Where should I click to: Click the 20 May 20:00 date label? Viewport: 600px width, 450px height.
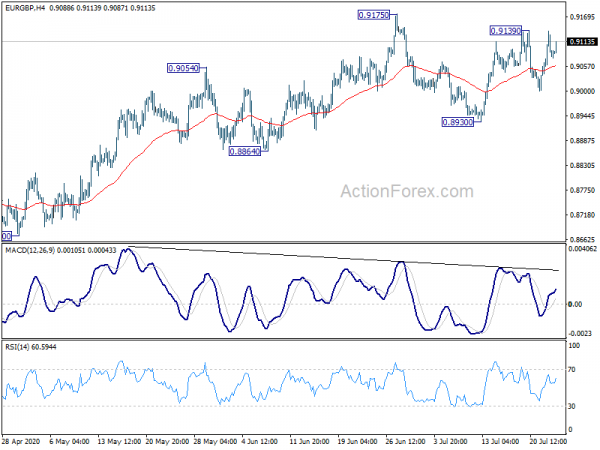tap(168, 442)
